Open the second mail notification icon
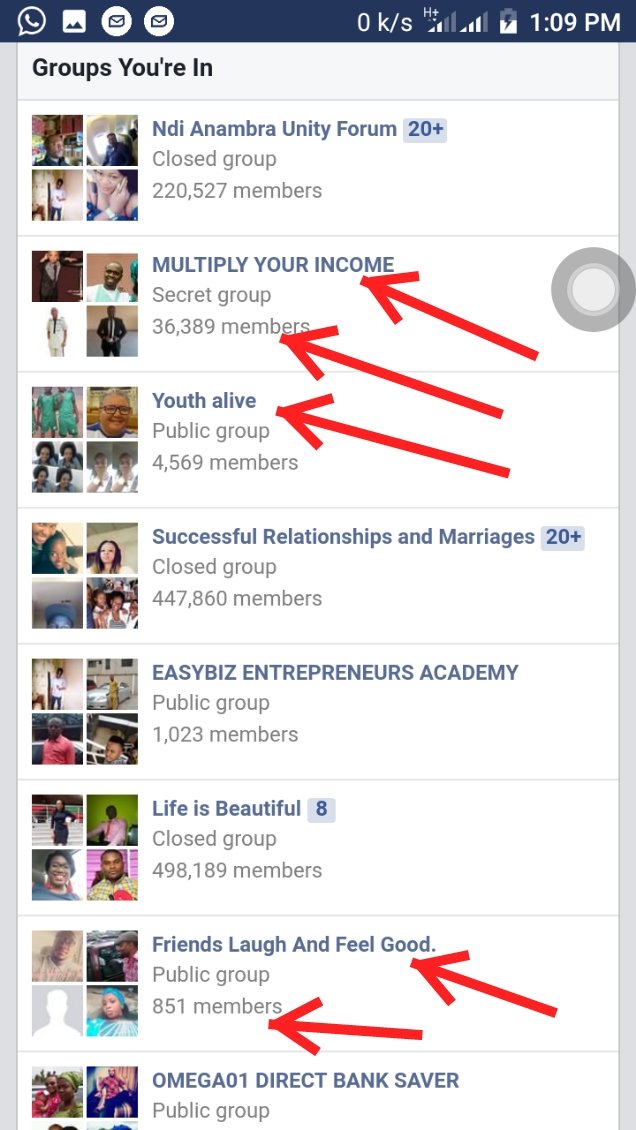The image size is (636, 1130). click(x=158, y=21)
